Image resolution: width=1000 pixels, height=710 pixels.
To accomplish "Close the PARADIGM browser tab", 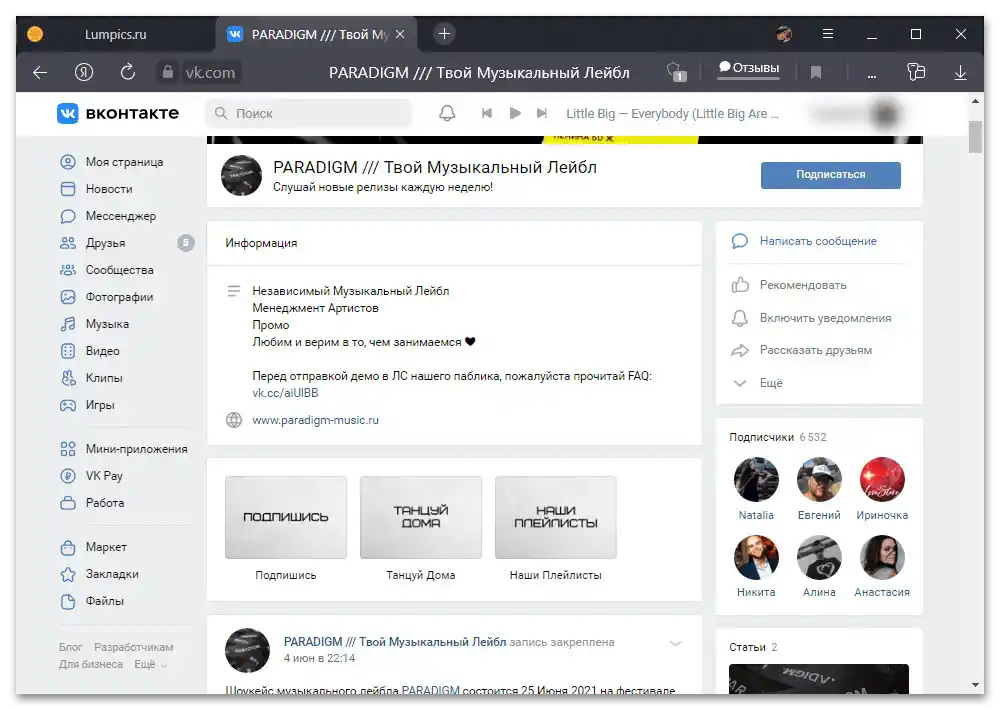I will click(x=400, y=34).
